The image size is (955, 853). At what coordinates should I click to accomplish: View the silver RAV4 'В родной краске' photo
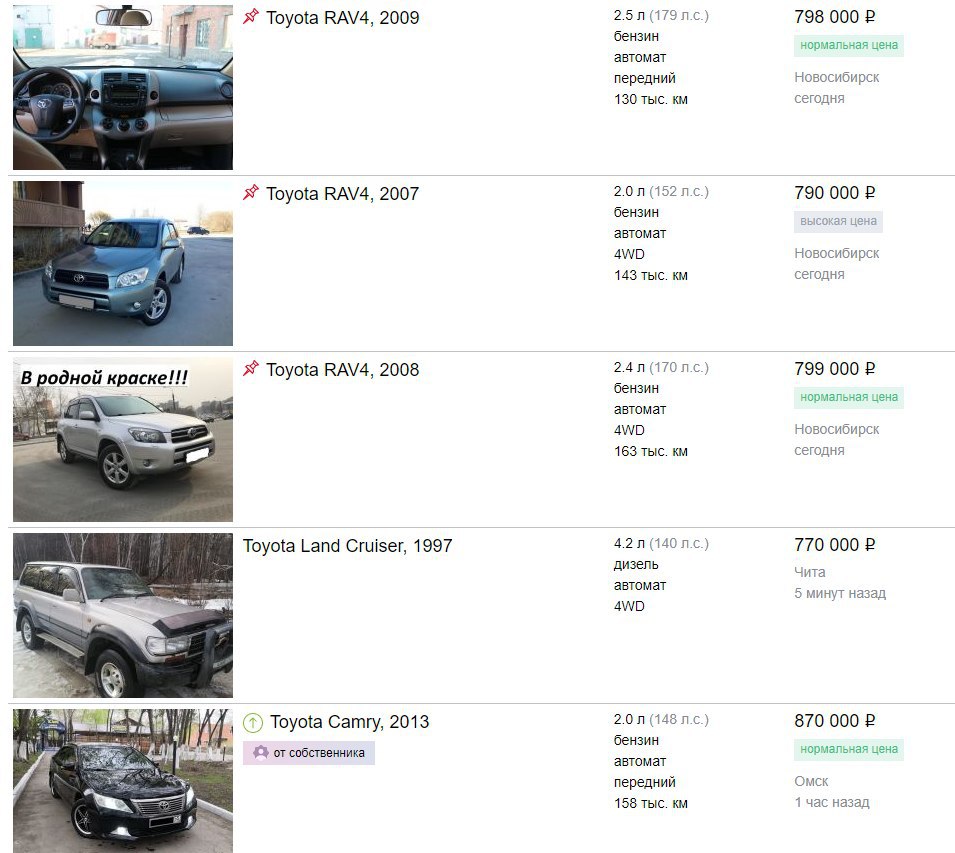pyautogui.click(x=123, y=439)
